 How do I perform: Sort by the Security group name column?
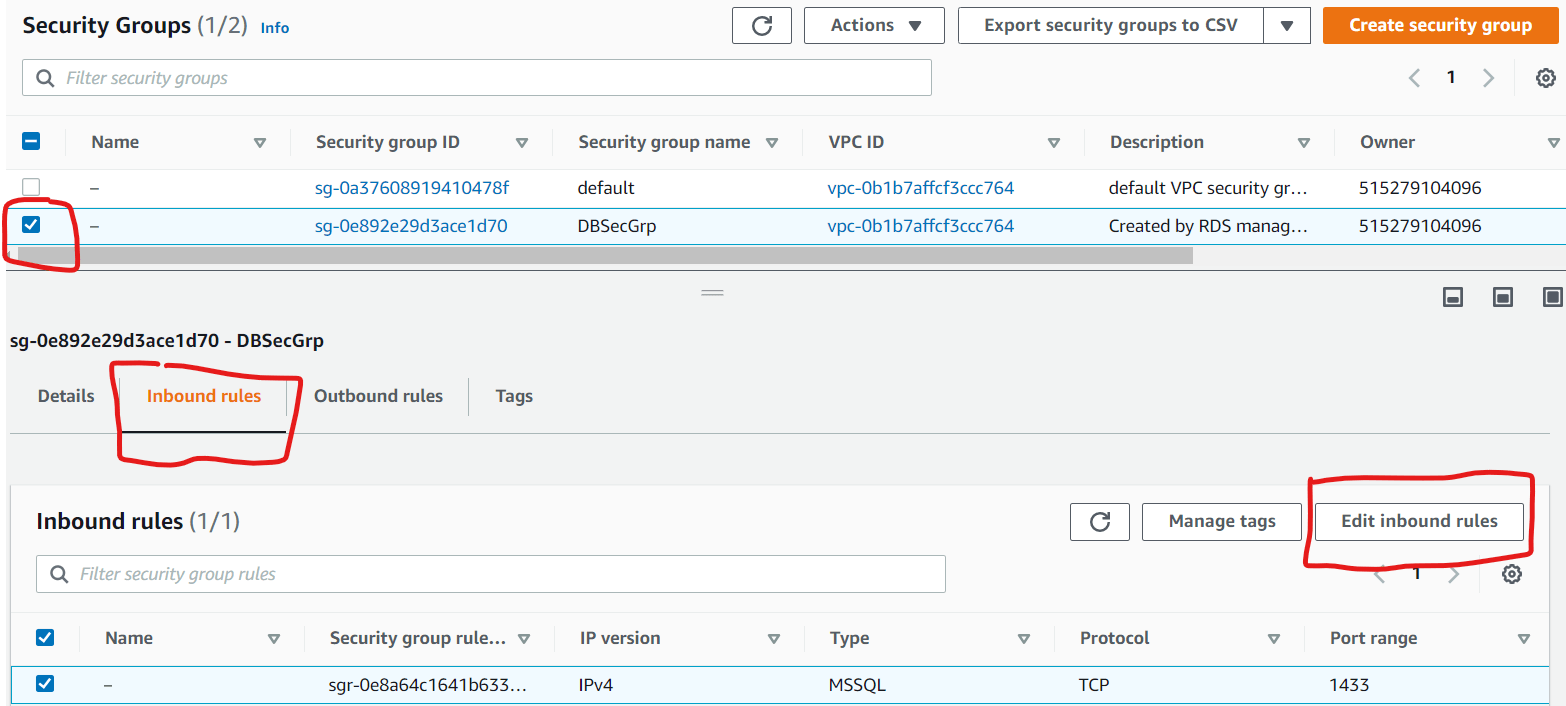[x=664, y=142]
